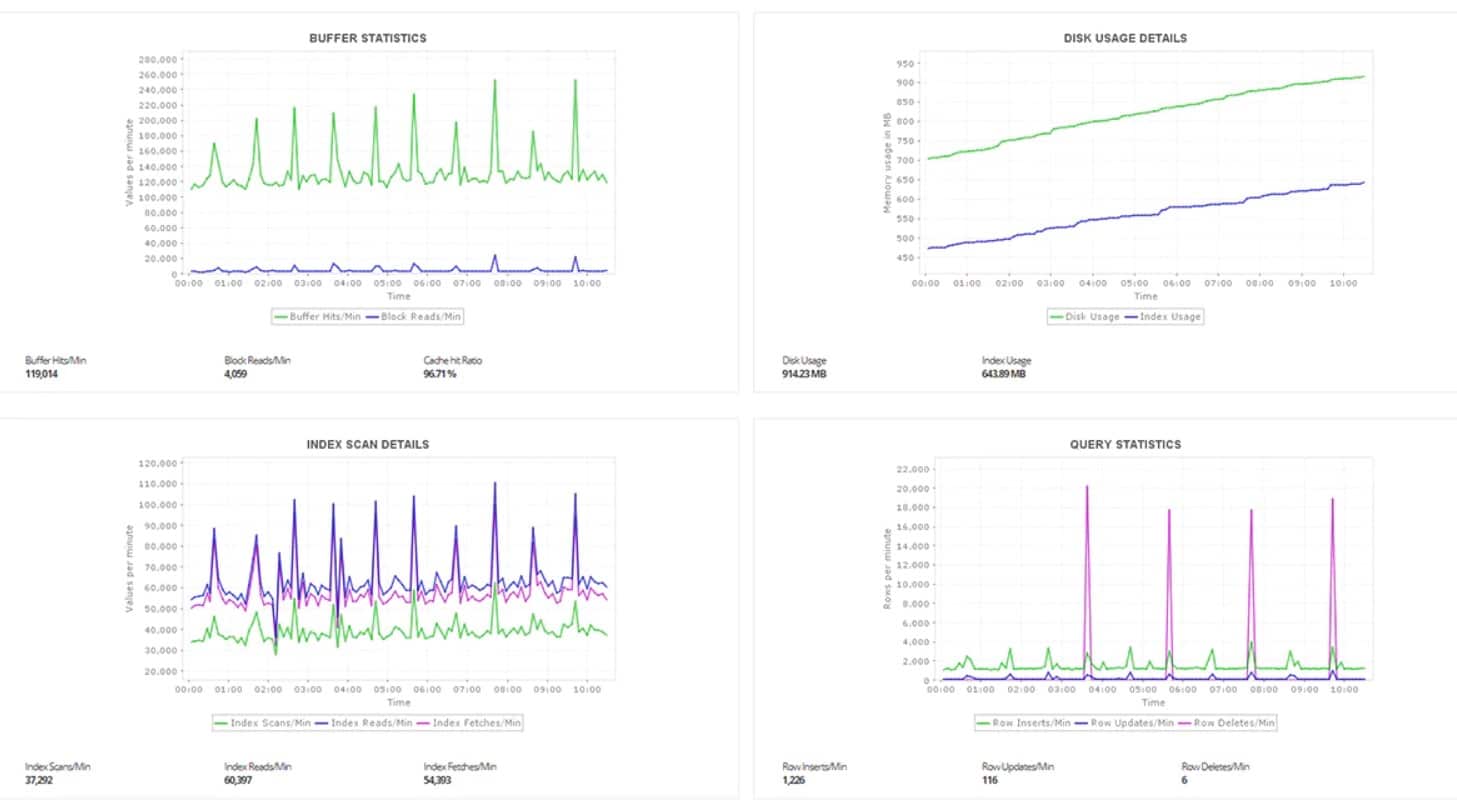Screen dimensions: 1457x805
Task: Click the INDEX SCAN DETAILS chart title
Action: coord(369,444)
